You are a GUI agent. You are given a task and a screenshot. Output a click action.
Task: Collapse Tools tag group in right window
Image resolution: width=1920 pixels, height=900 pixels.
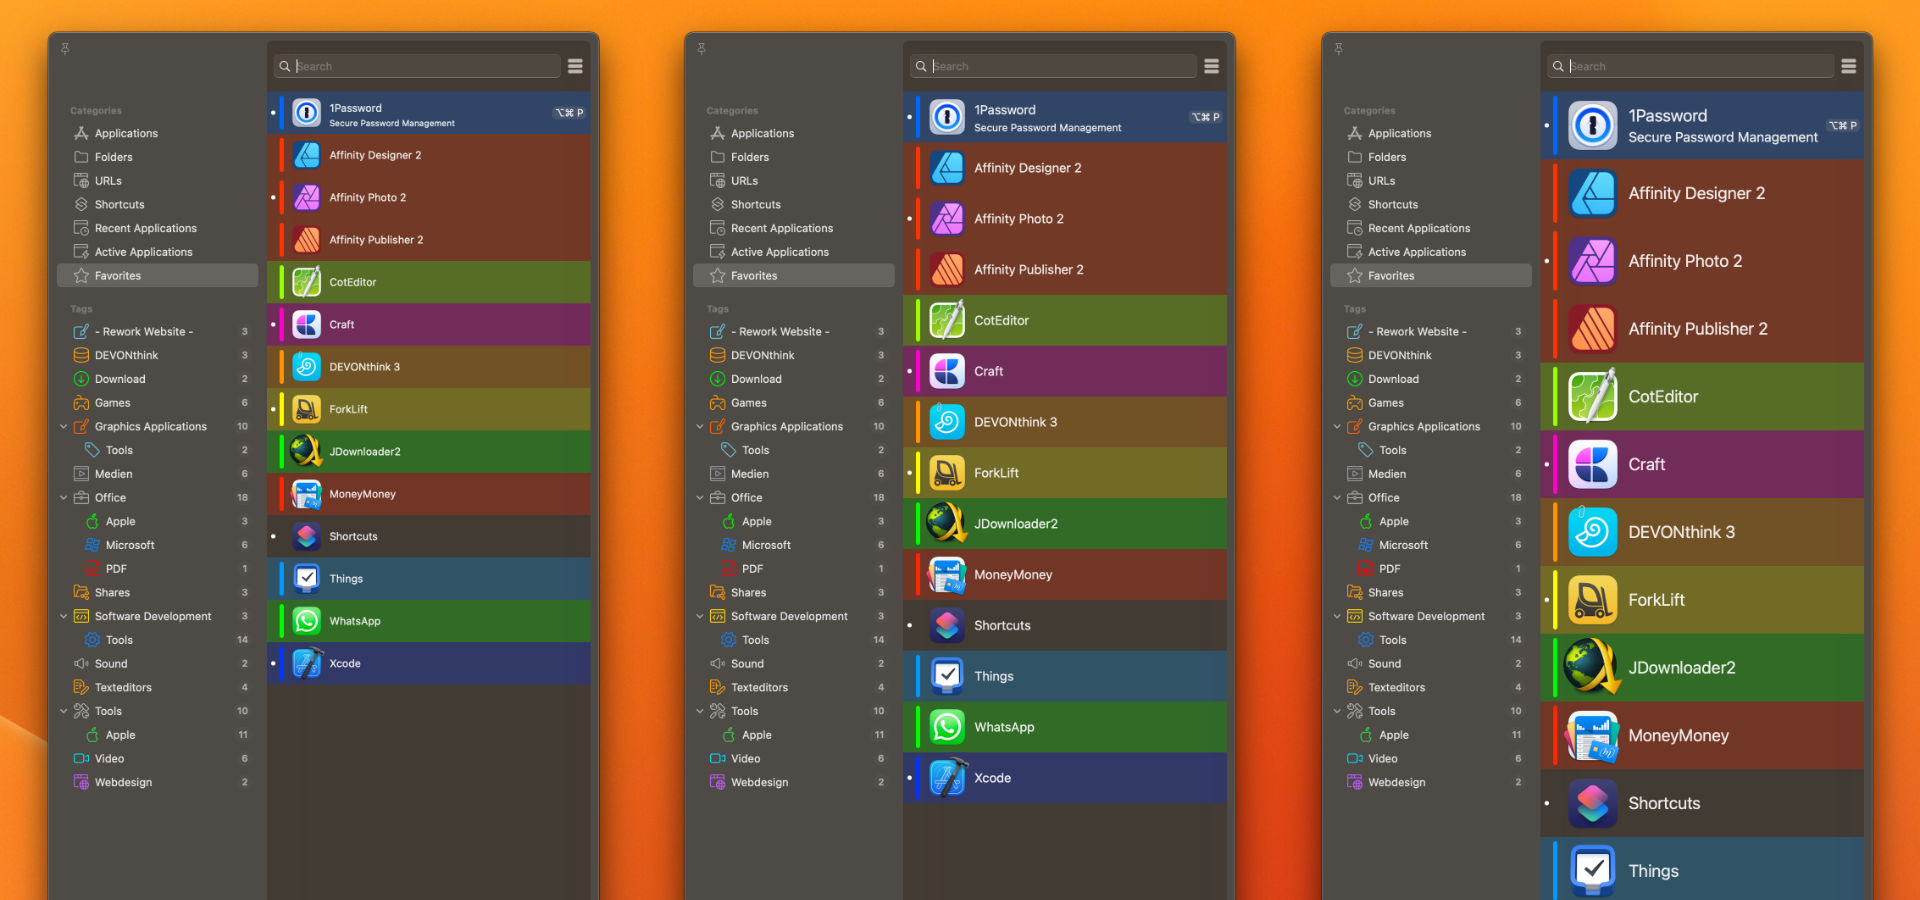(x=1337, y=711)
